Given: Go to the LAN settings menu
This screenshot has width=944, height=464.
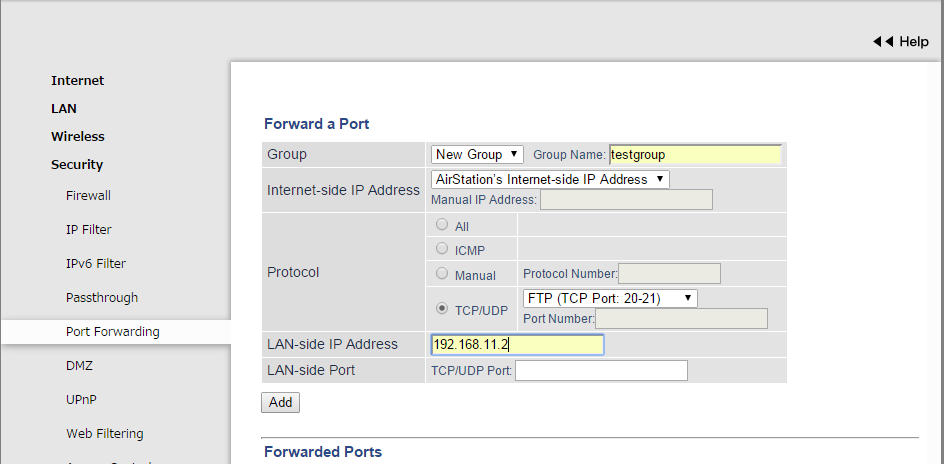Looking at the screenshot, I should coord(64,109).
